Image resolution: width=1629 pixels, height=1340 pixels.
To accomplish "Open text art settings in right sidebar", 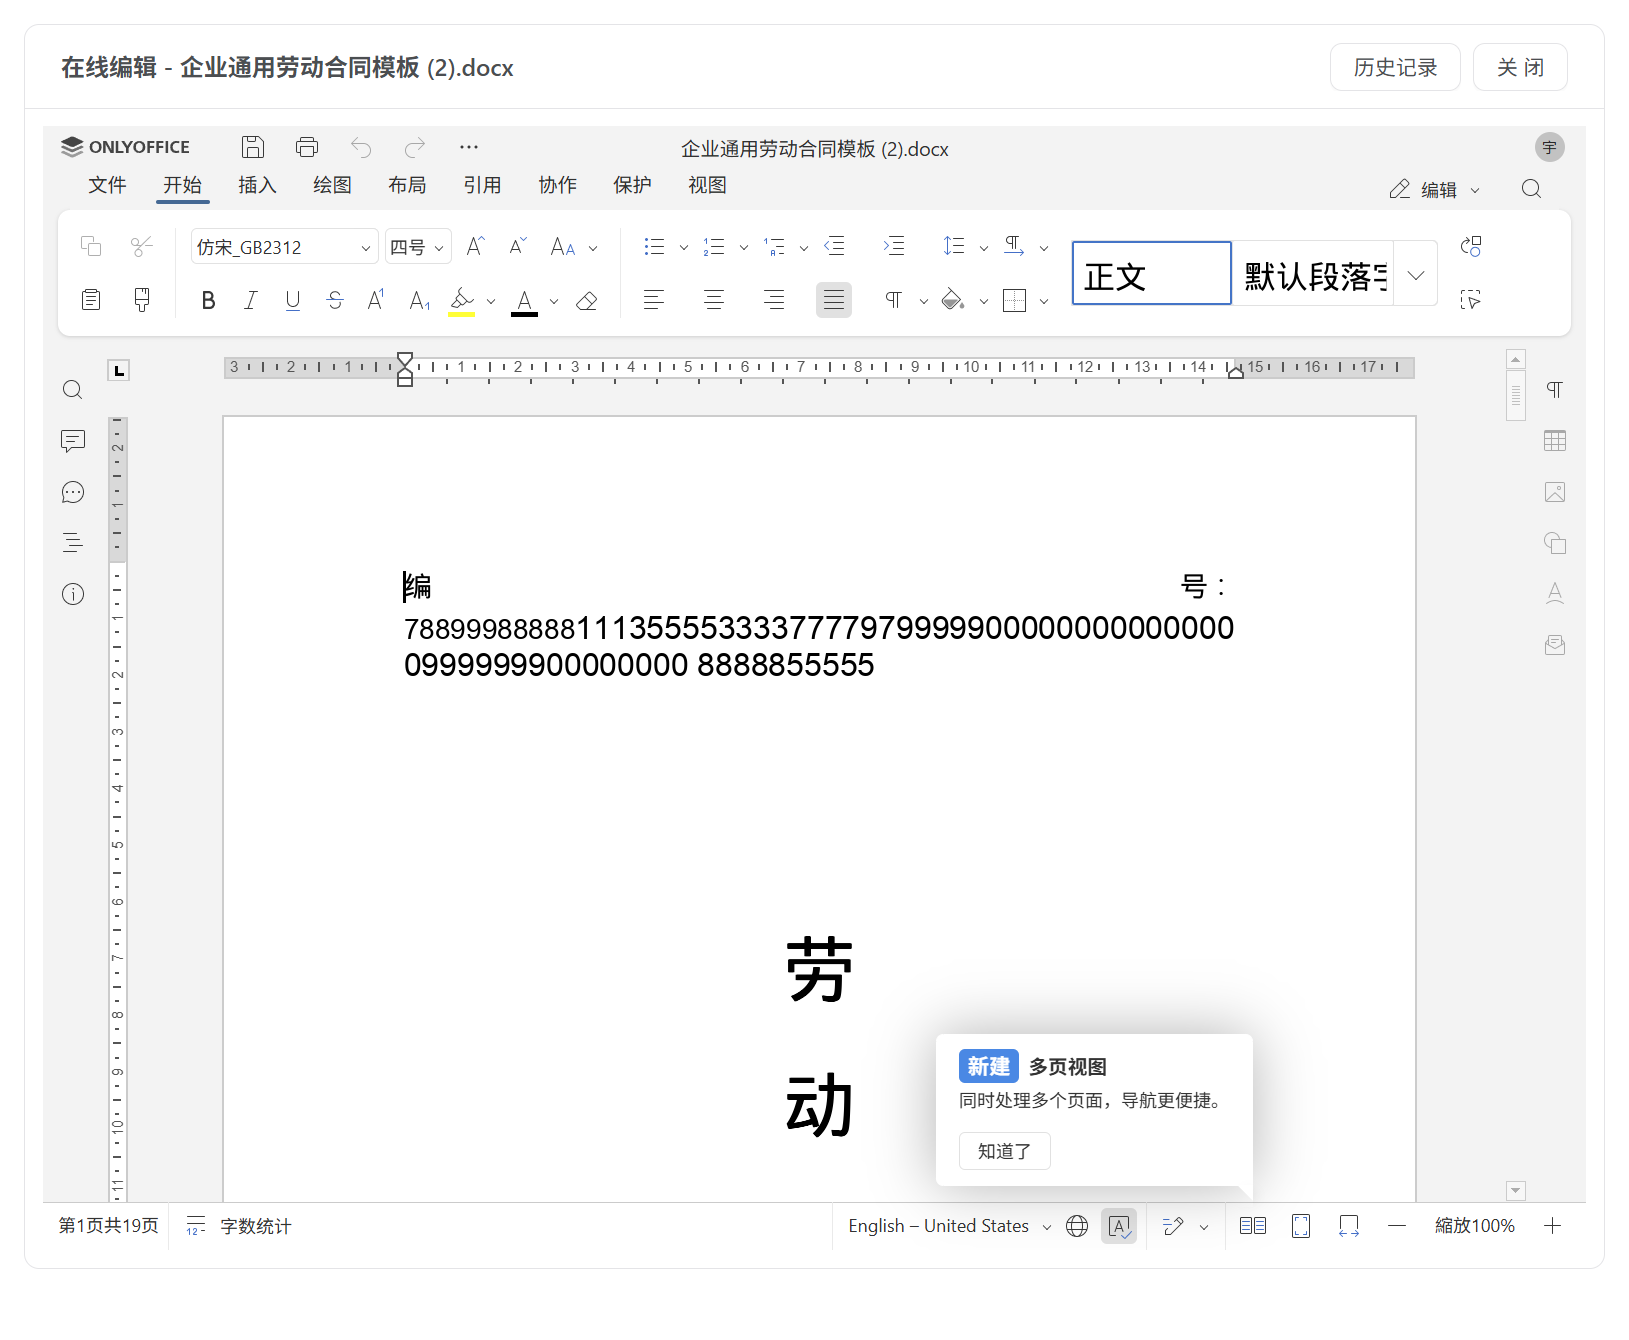I will tap(1555, 594).
